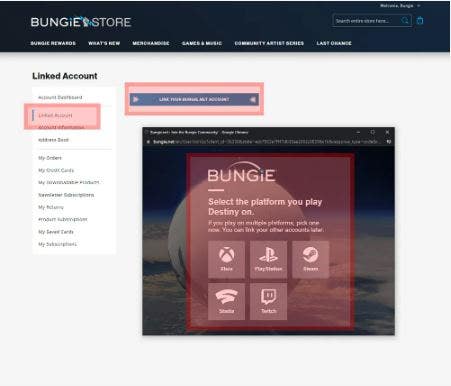Open the Last Chance menu
The height and width of the screenshot is (386, 451).
pos(334,43)
